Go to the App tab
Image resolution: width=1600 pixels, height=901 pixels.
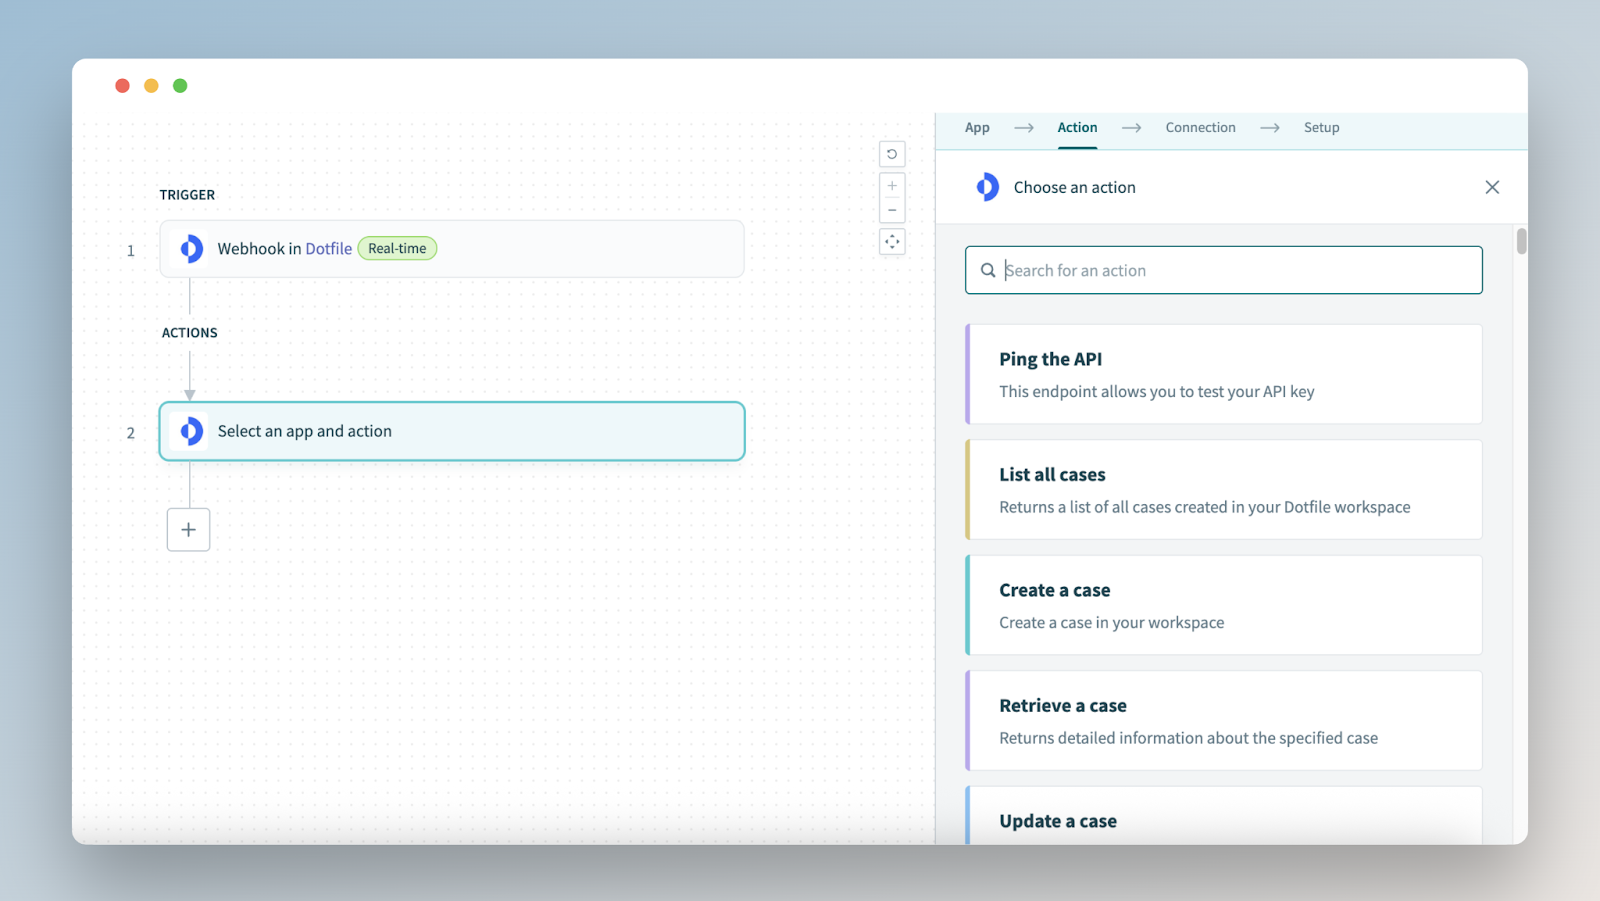click(977, 128)
